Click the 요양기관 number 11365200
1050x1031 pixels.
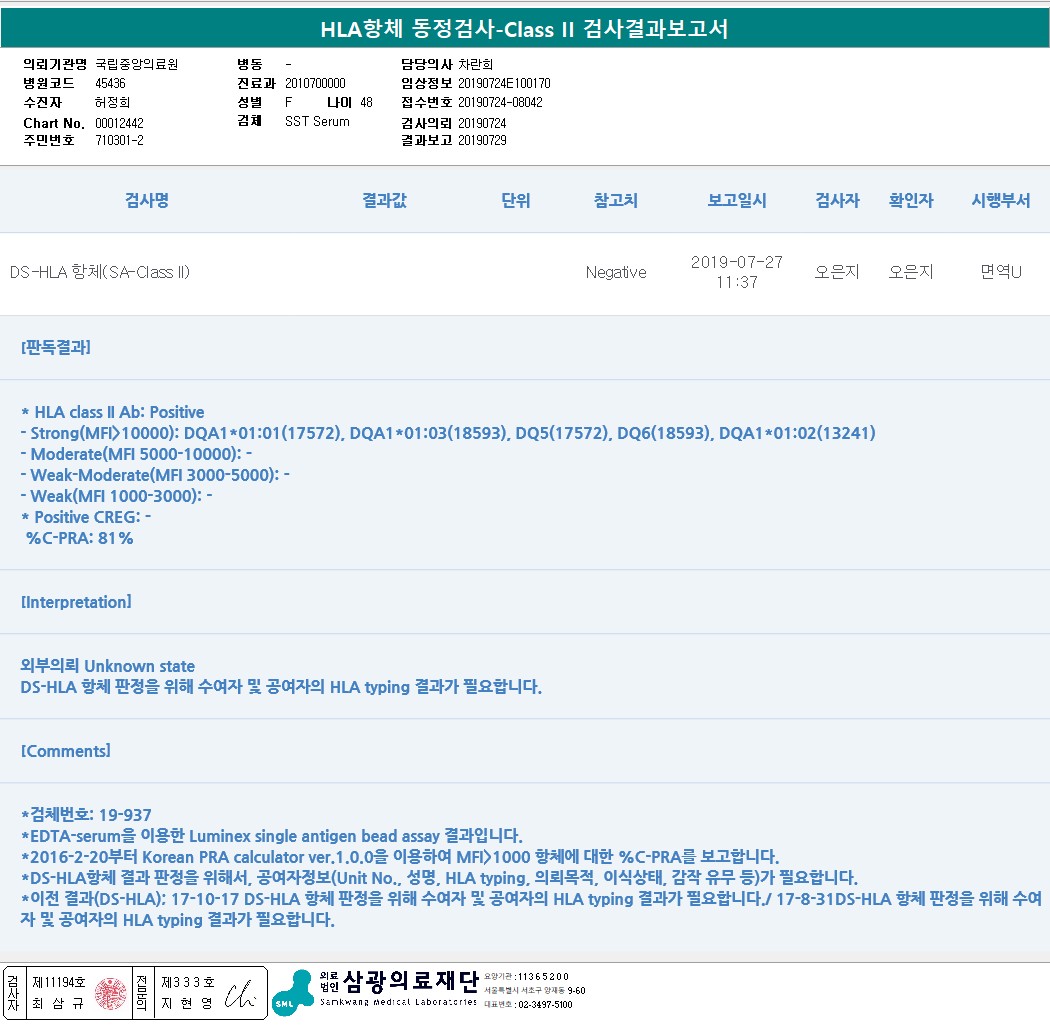(x=543, y=977)
